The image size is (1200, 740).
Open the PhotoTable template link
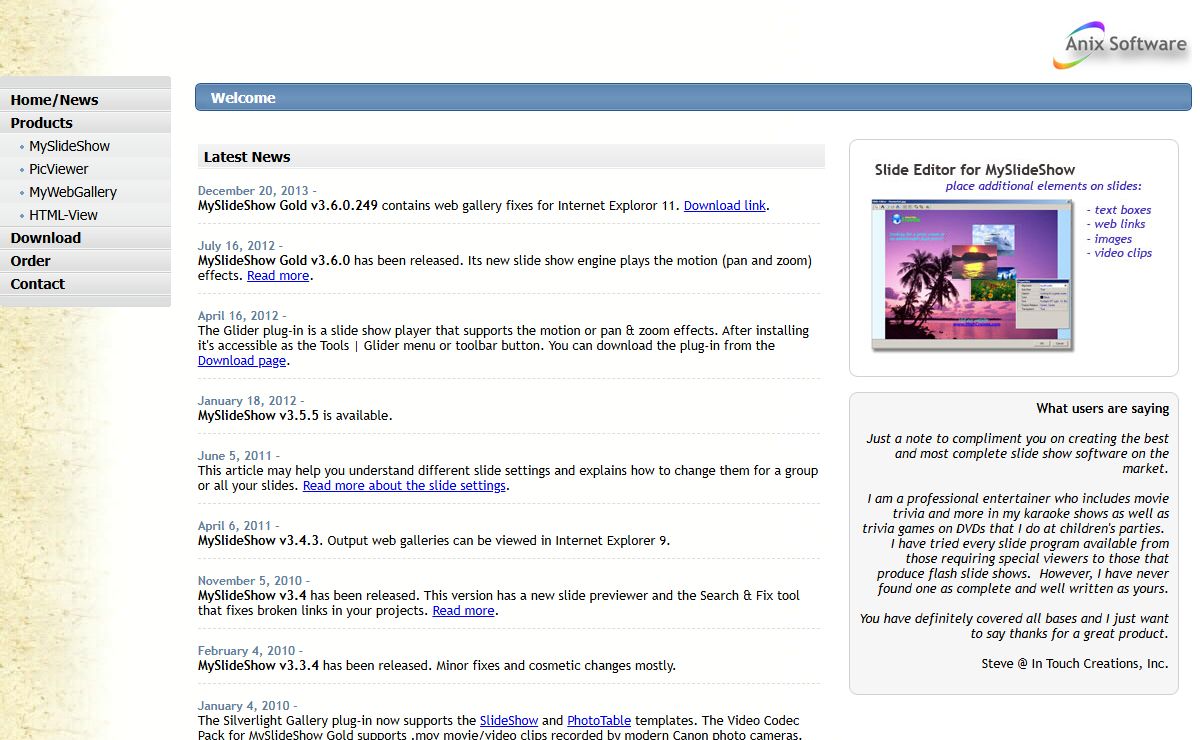coord(599,720)
